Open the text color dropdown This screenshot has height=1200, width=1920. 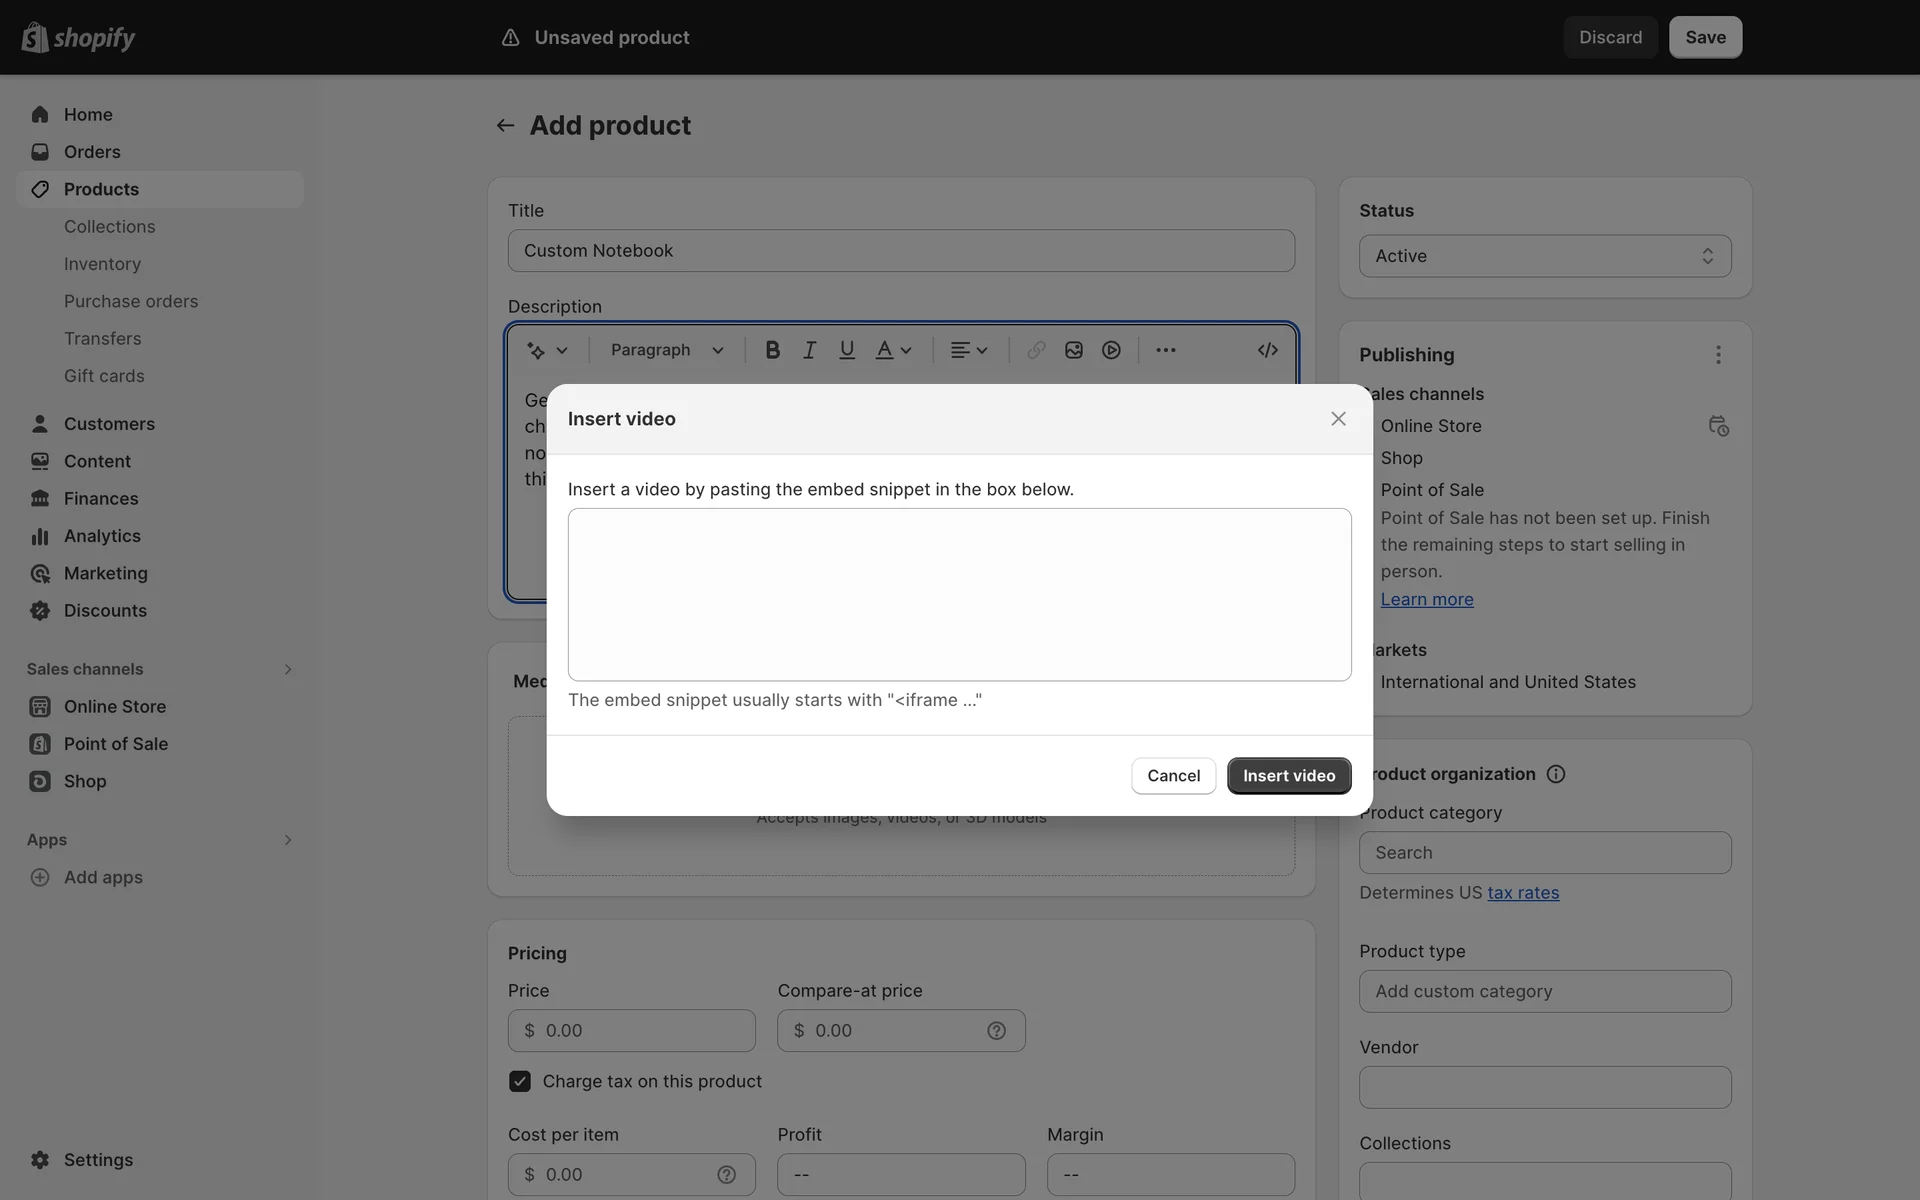pyautogui.click(x=894, y=350)
